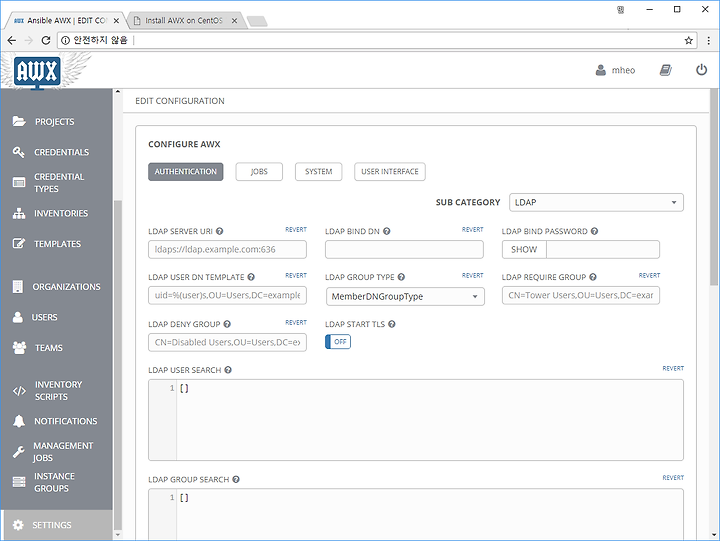Open the Teams group icon
The width and height of the screenshot is (720, 541).
click(19, 348)
